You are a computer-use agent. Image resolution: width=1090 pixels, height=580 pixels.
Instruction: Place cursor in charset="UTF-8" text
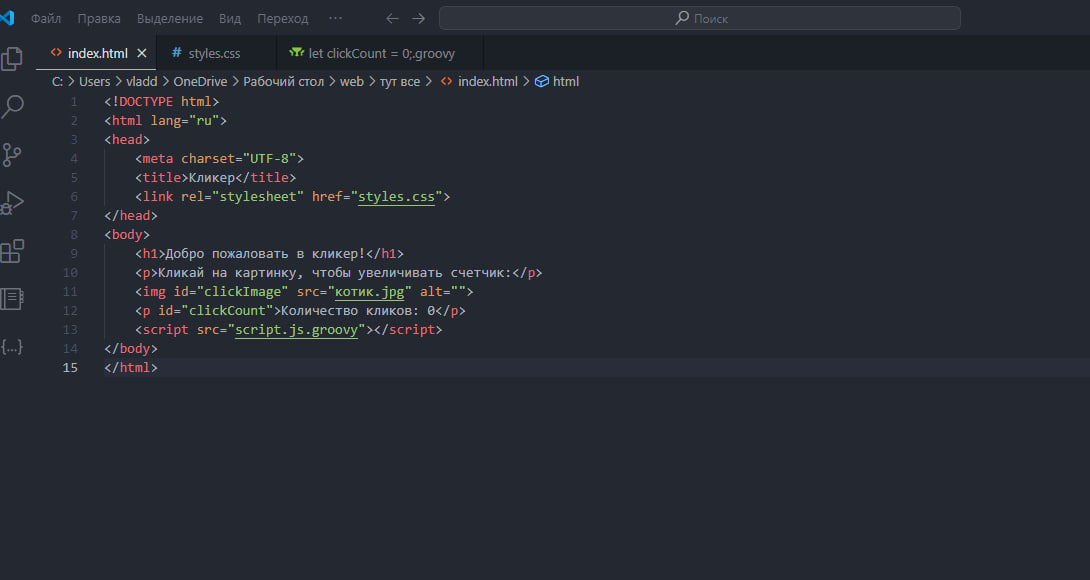click(238, 159)
